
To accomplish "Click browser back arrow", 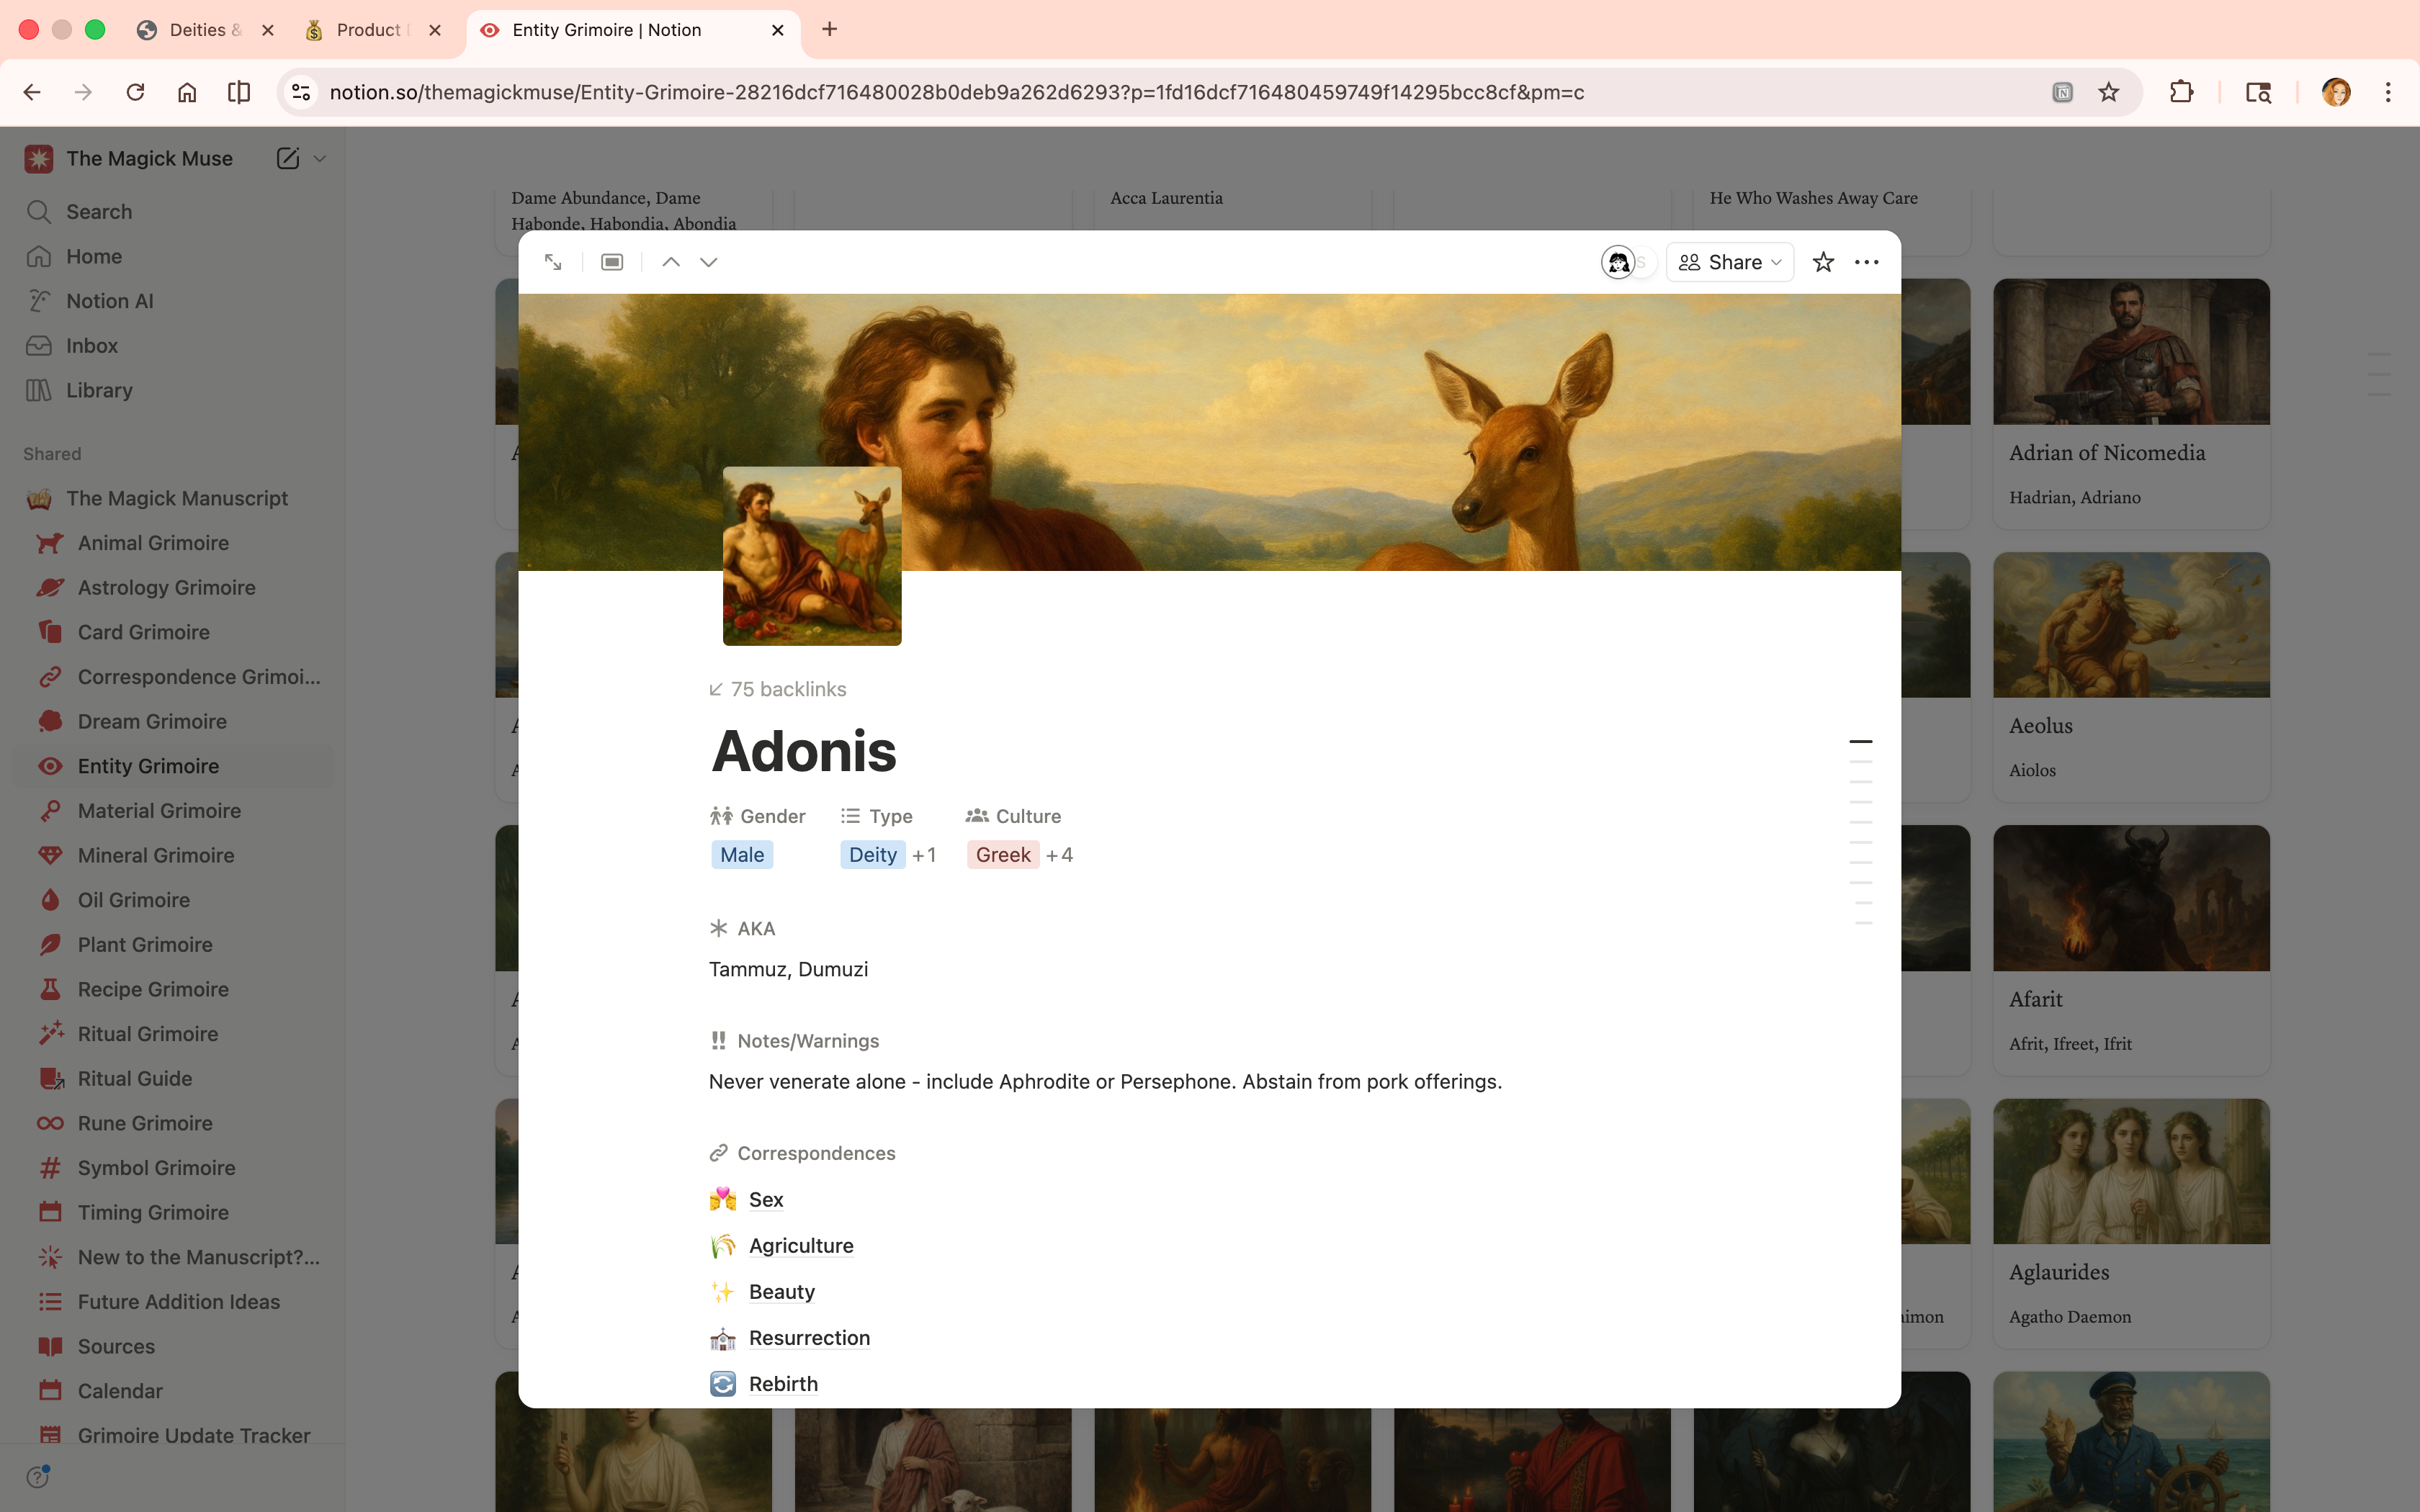I will [x=32, y=92].
